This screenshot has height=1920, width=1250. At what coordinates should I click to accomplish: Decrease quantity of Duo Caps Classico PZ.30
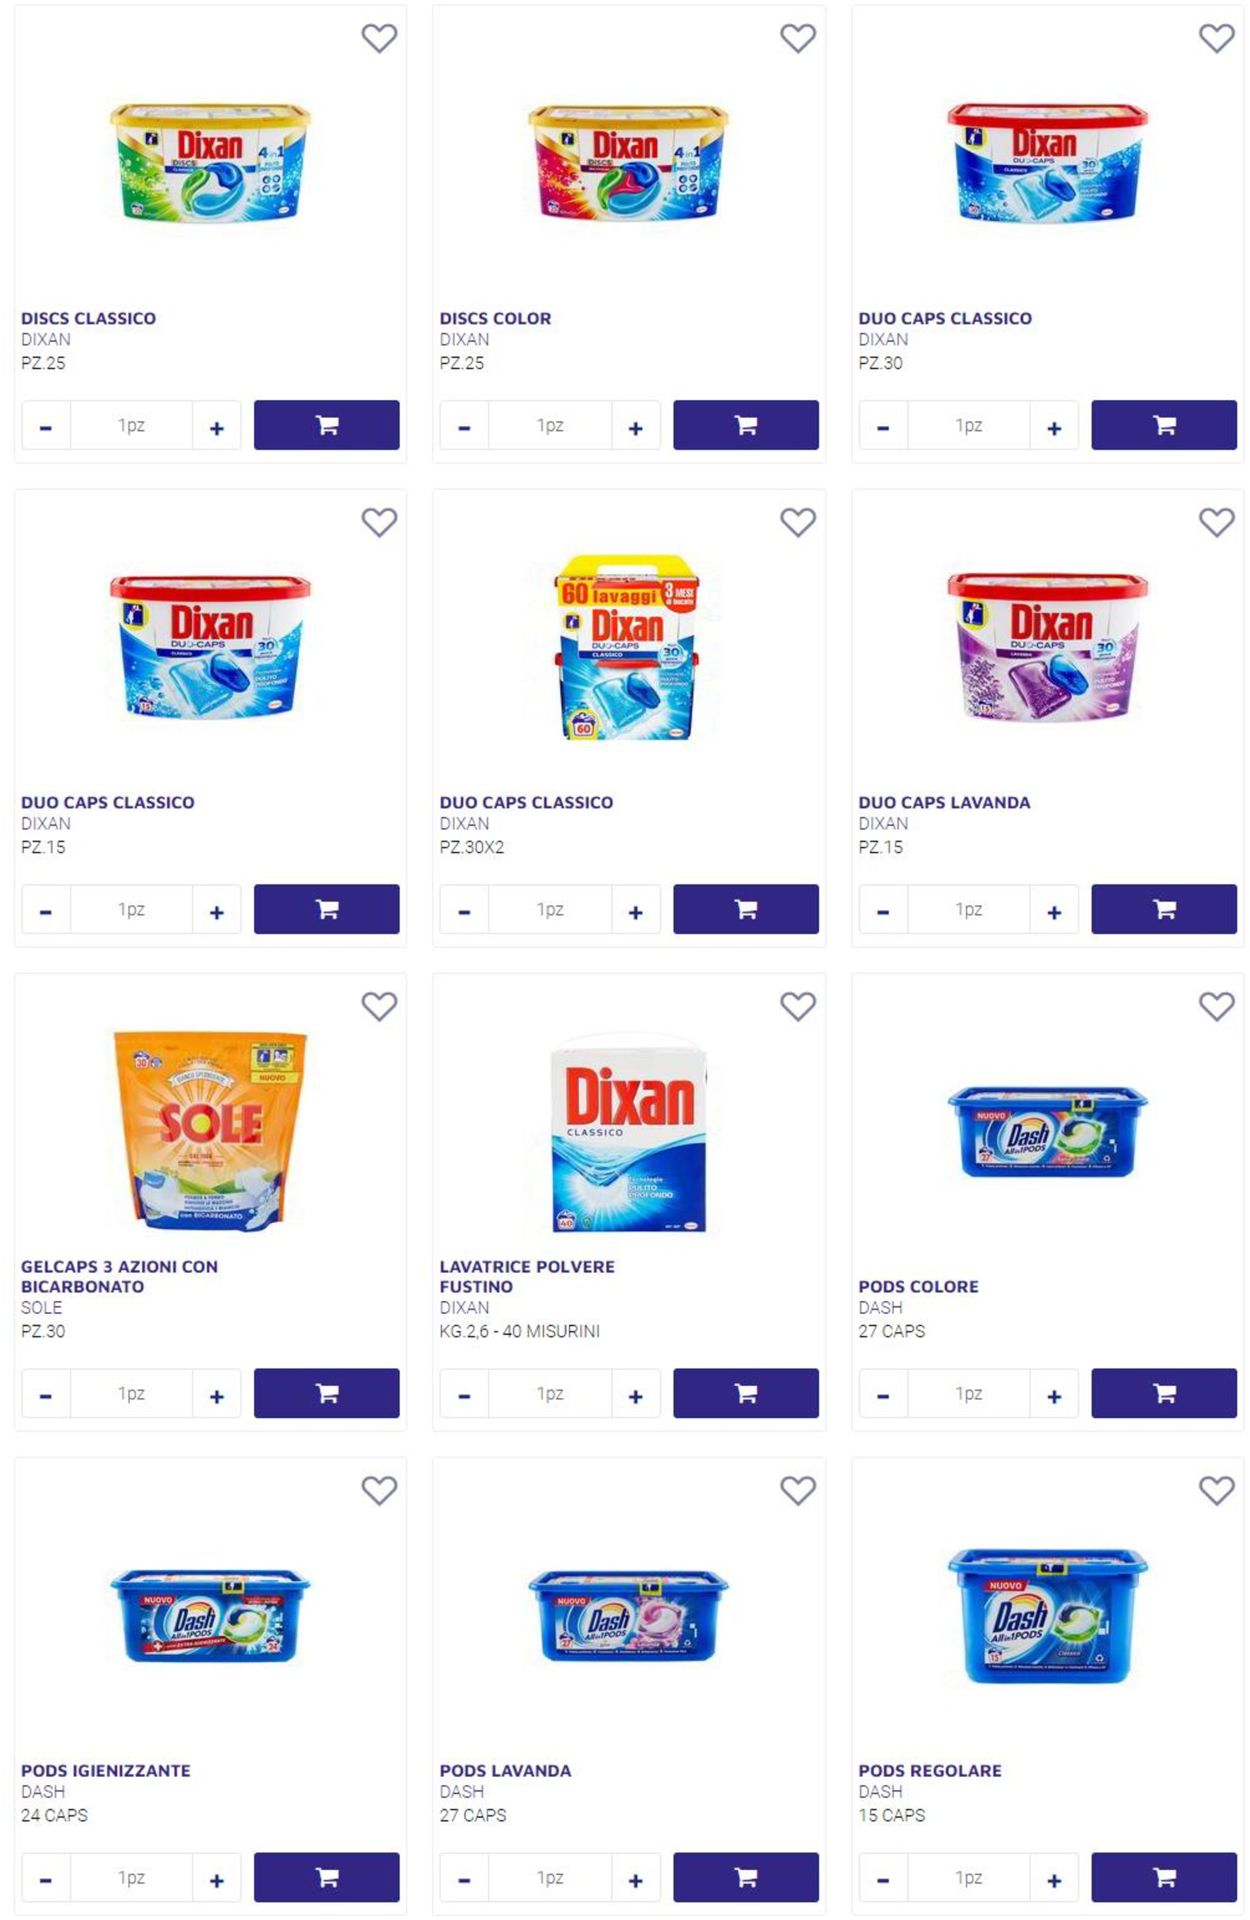[x=883, y=427]
